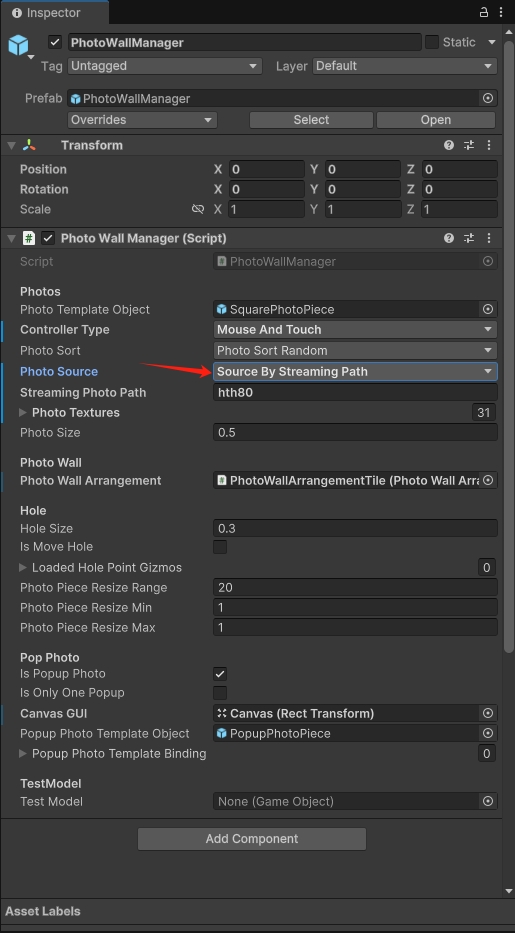Open Transform component preset sliders icon

(x=469, y=145)
